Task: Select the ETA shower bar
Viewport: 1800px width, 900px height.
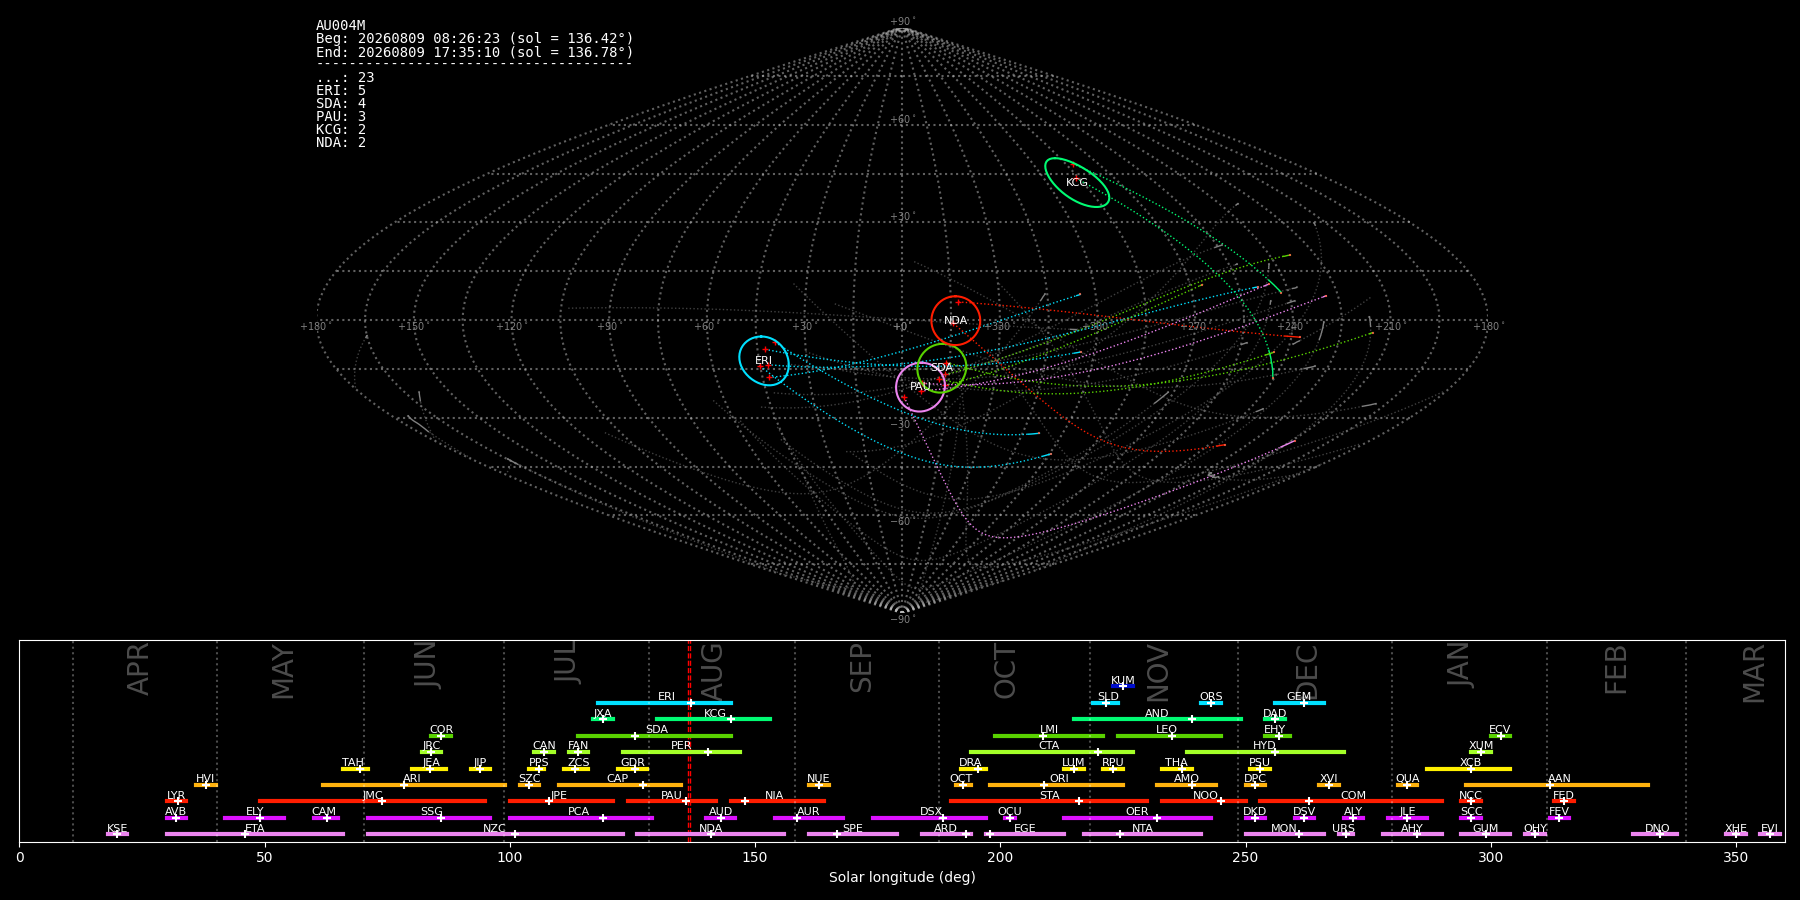Action: [x=255, y=834]
